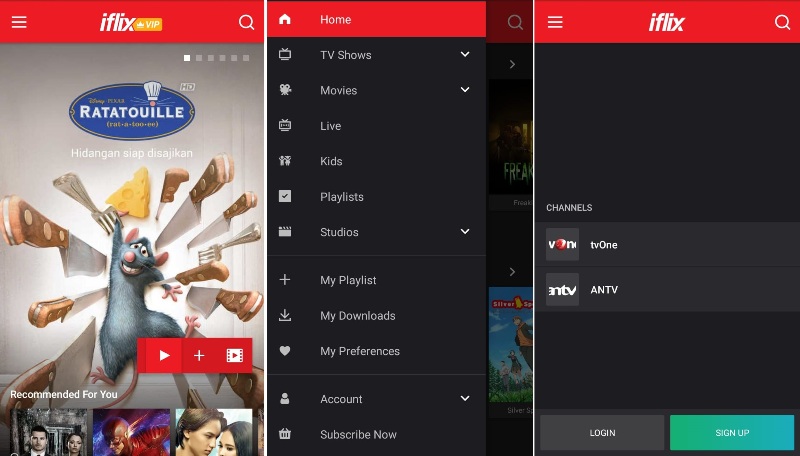
Task: Click the Account person icon
Action: (285, 398)
